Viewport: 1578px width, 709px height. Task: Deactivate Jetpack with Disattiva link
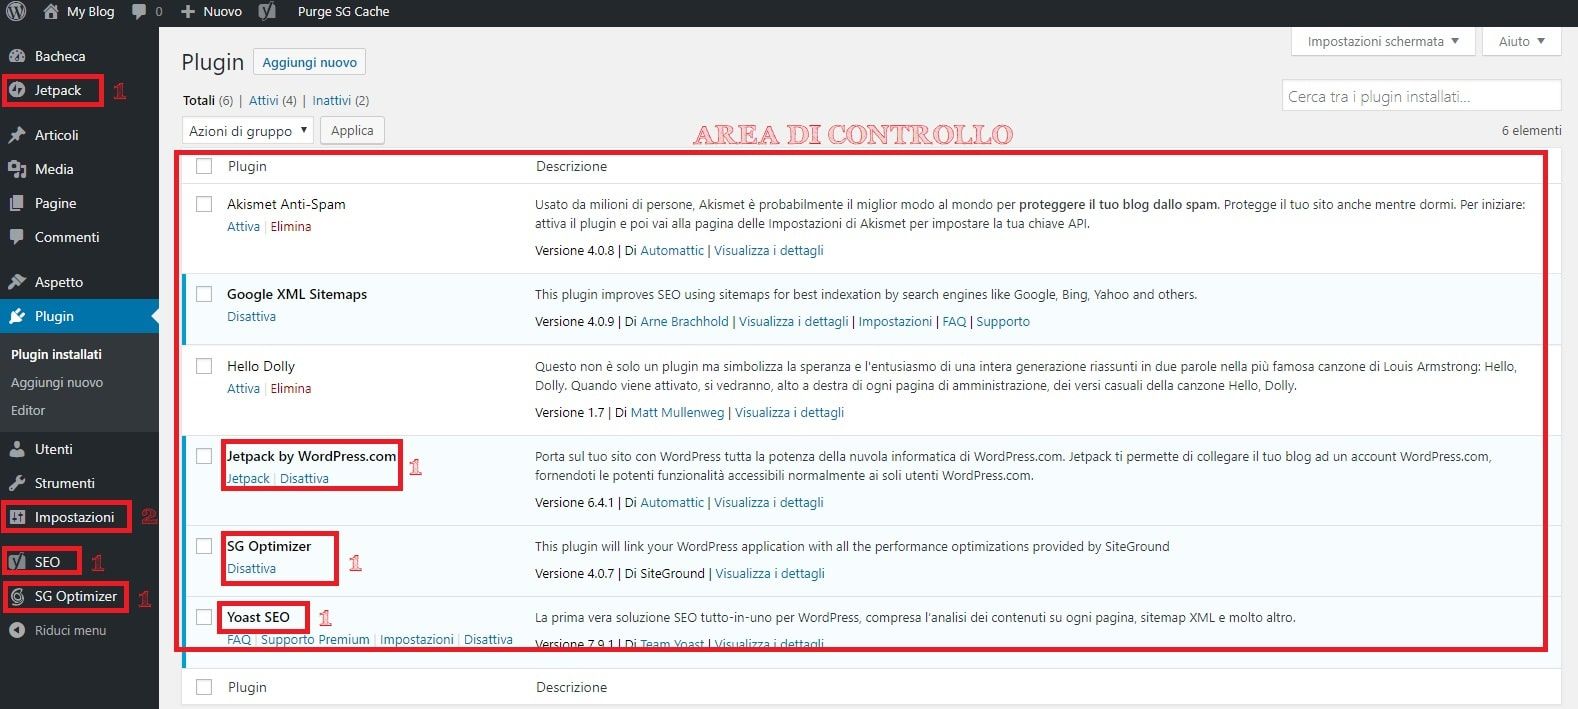pyautogui.click(x=304, y=479)
